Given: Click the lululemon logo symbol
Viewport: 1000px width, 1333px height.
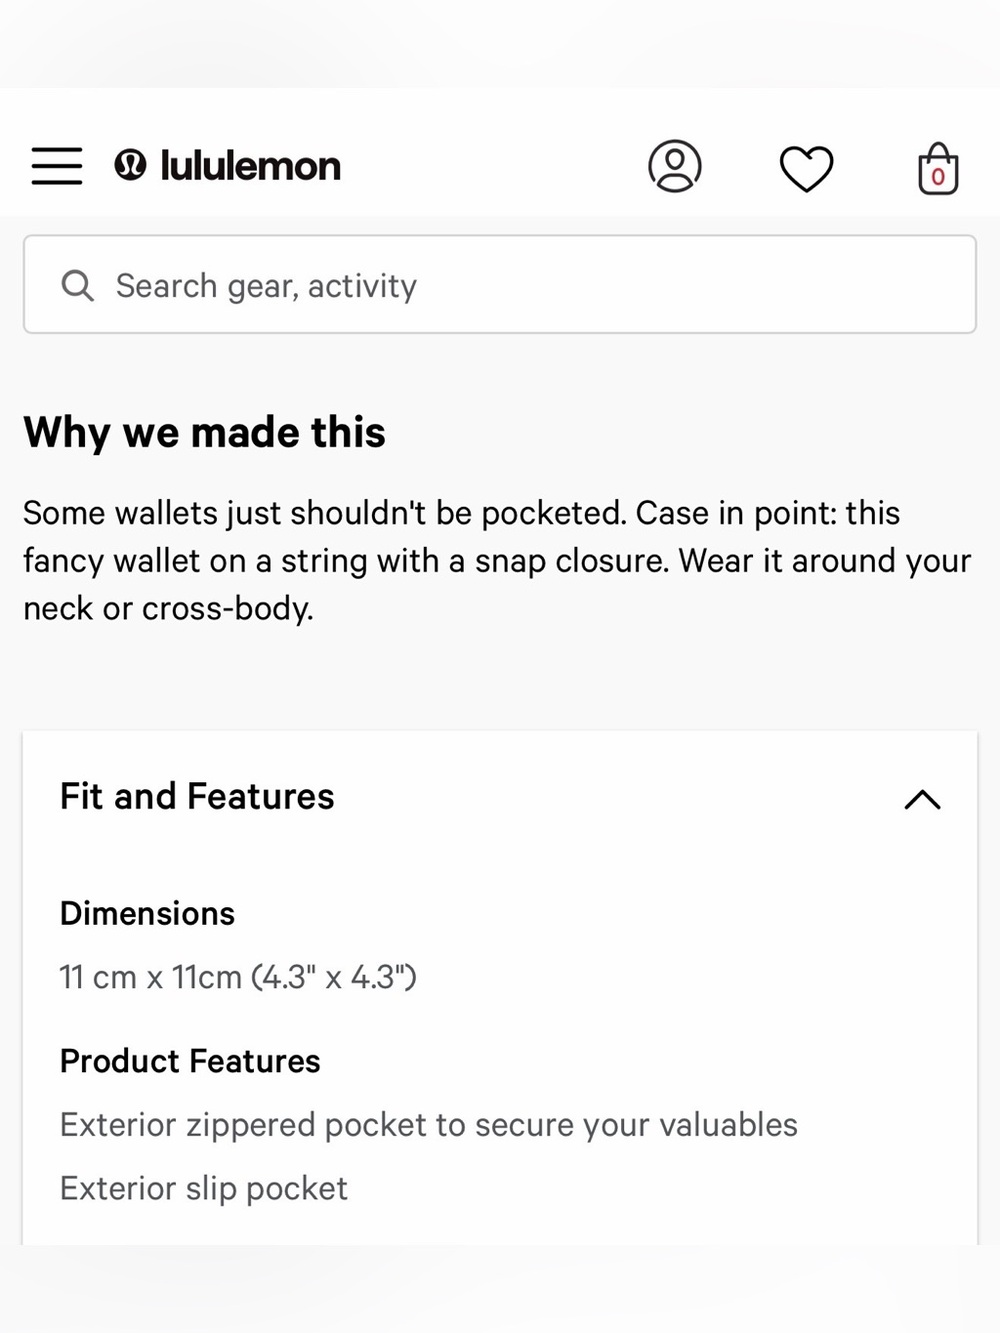Looking at the screenshot, I should tap(130, 164).
